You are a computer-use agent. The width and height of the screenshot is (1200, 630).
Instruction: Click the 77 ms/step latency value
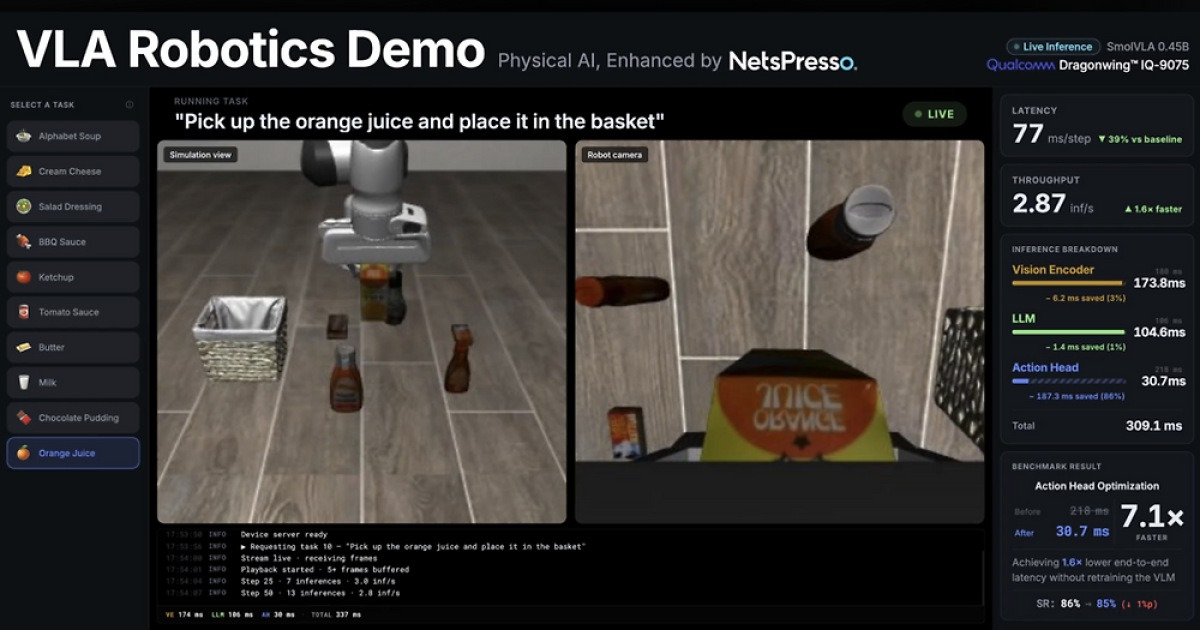click(x=1050, y=134)
